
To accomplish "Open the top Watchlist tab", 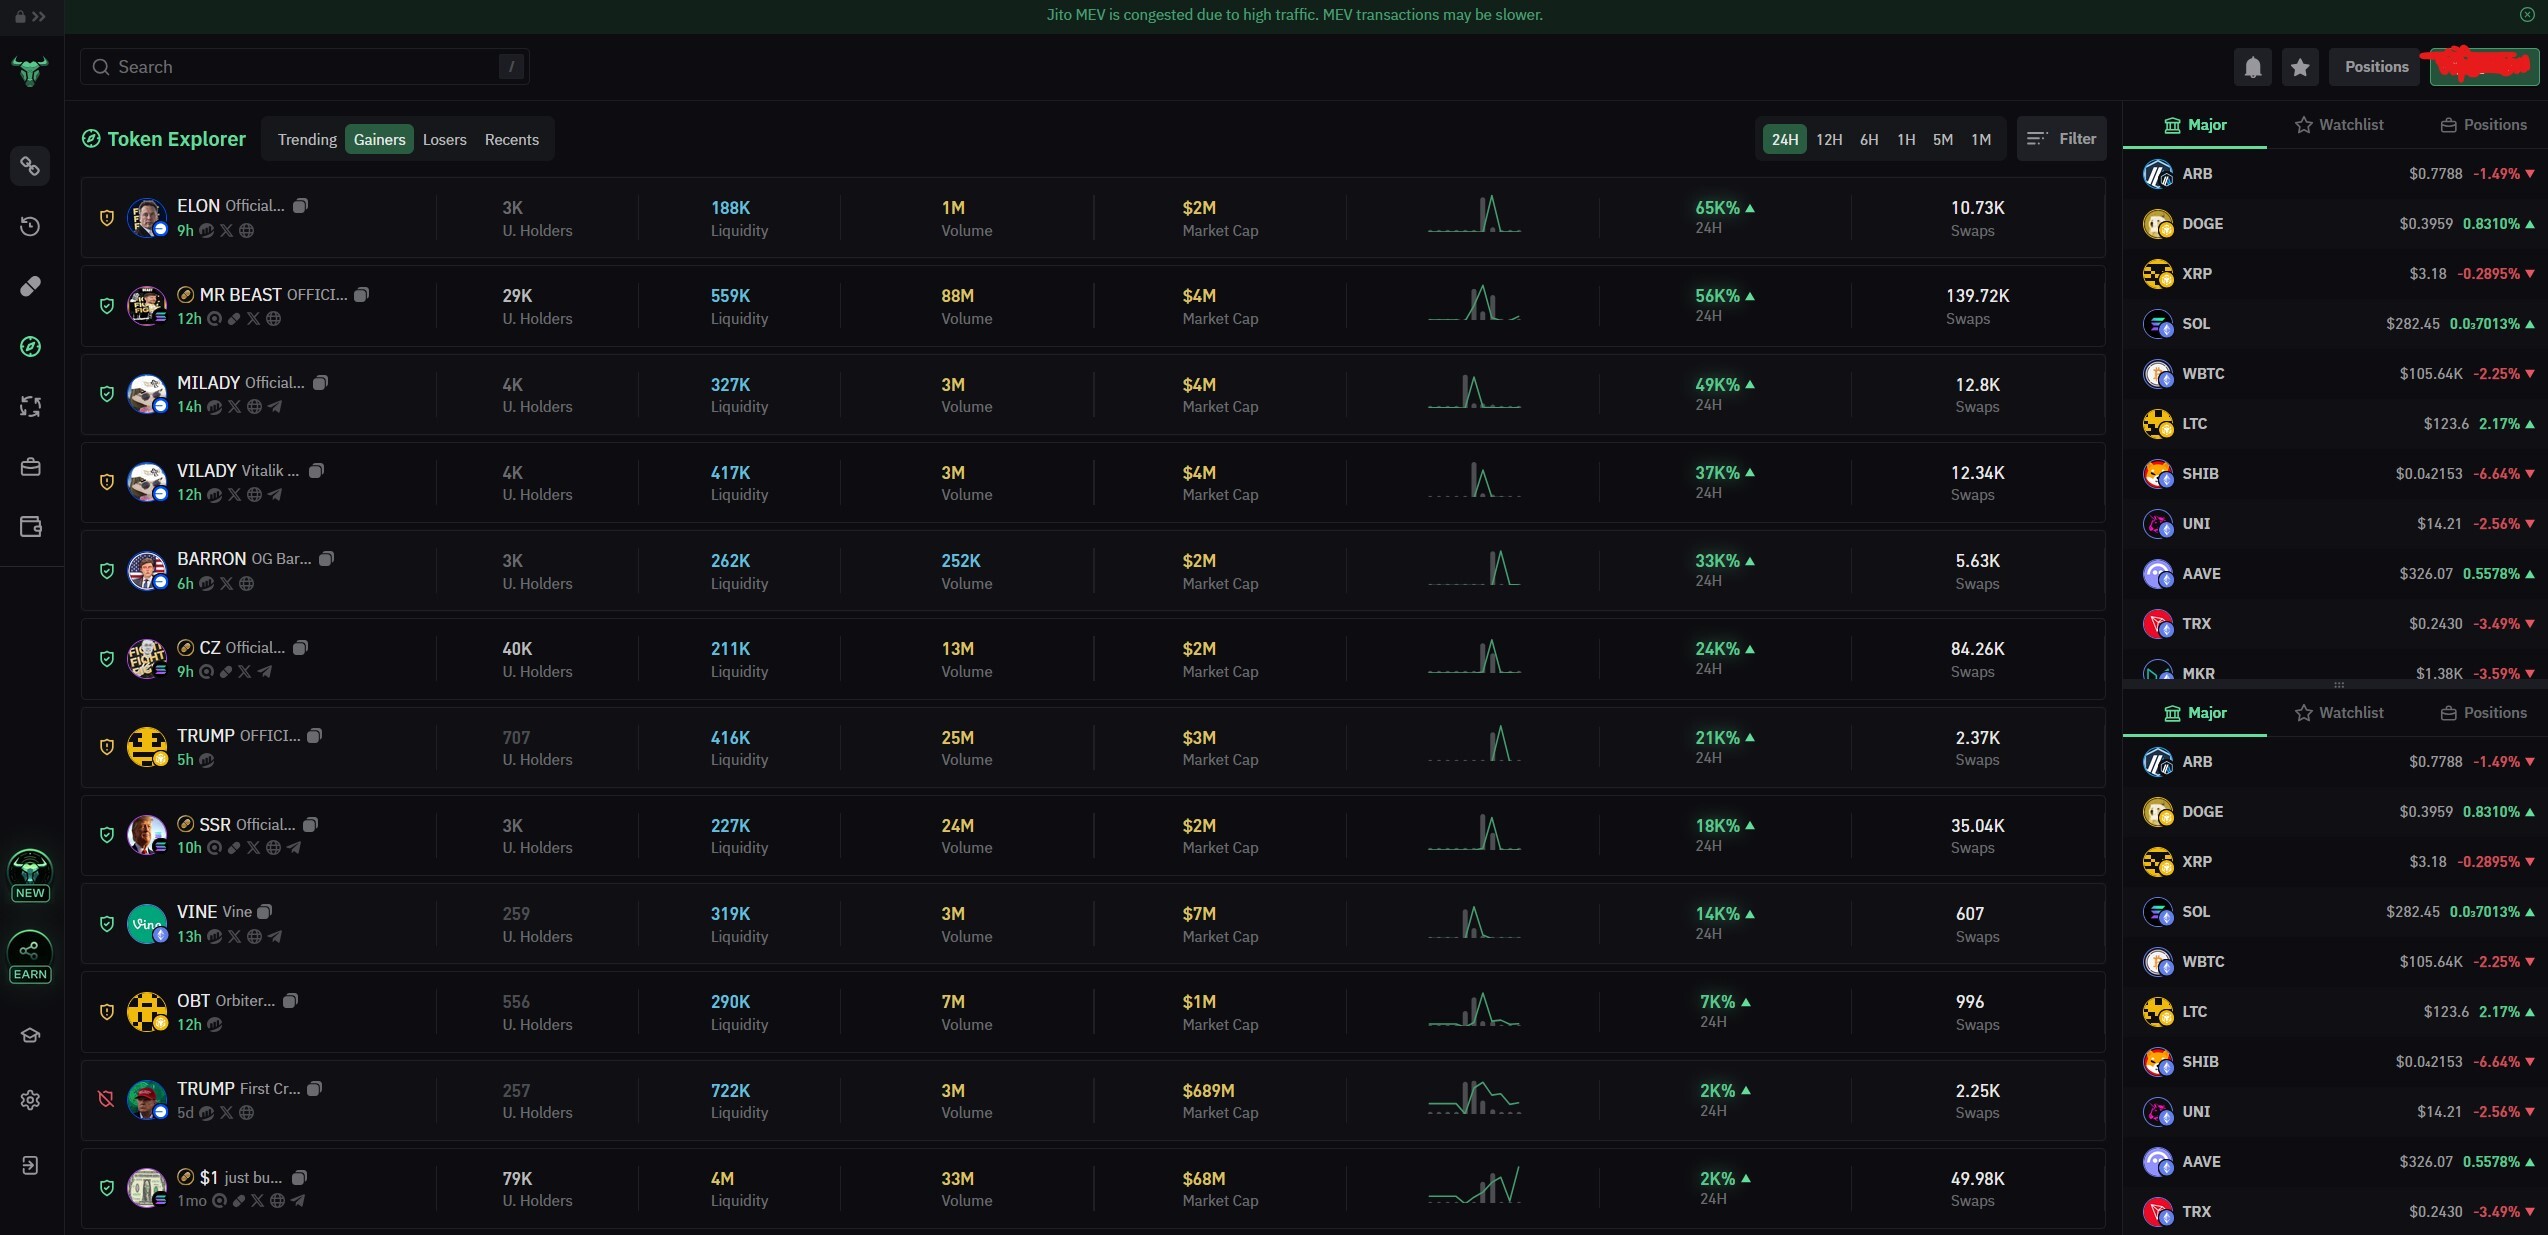I will click(2339, 125).
